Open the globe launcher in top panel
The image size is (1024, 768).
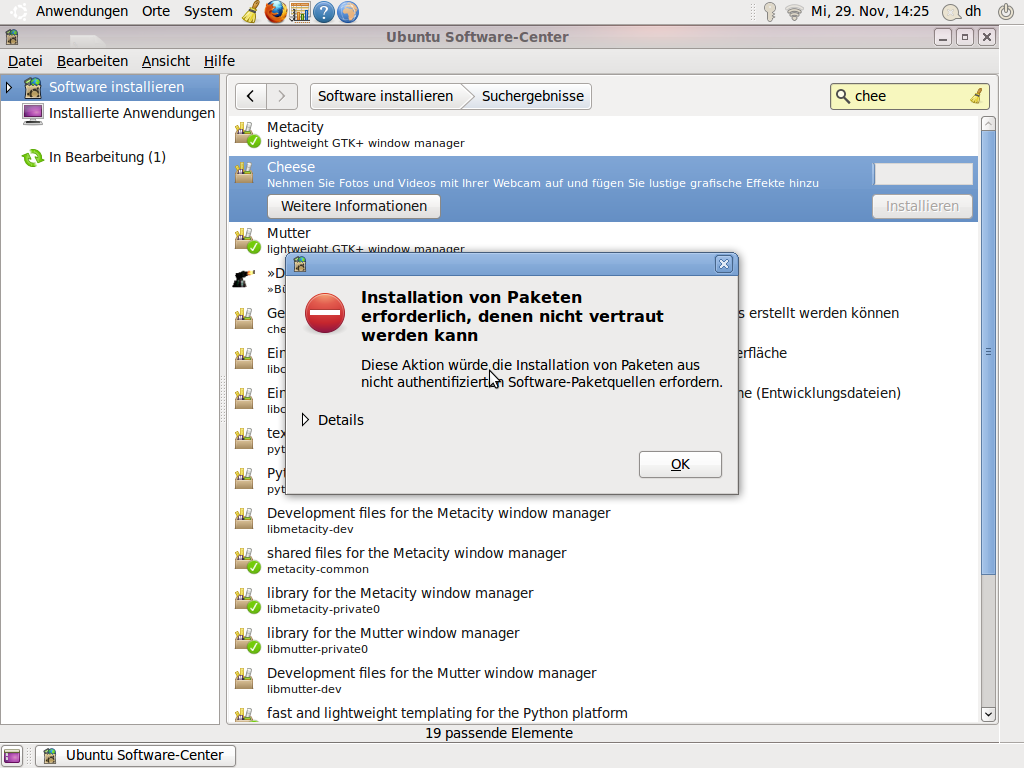[347, 11]
